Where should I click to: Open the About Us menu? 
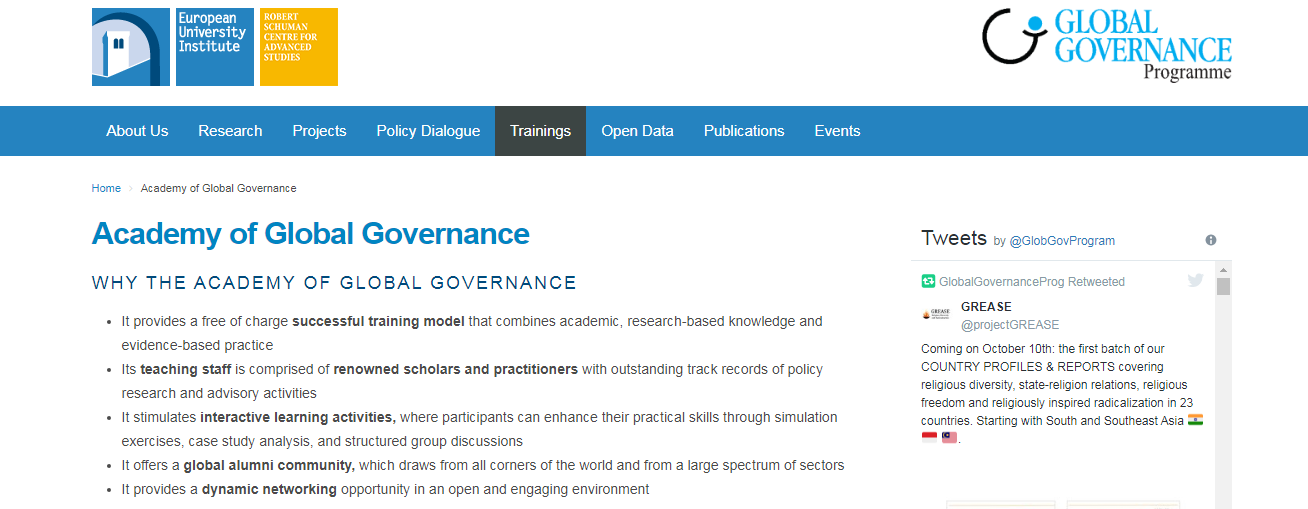(137, 131)
